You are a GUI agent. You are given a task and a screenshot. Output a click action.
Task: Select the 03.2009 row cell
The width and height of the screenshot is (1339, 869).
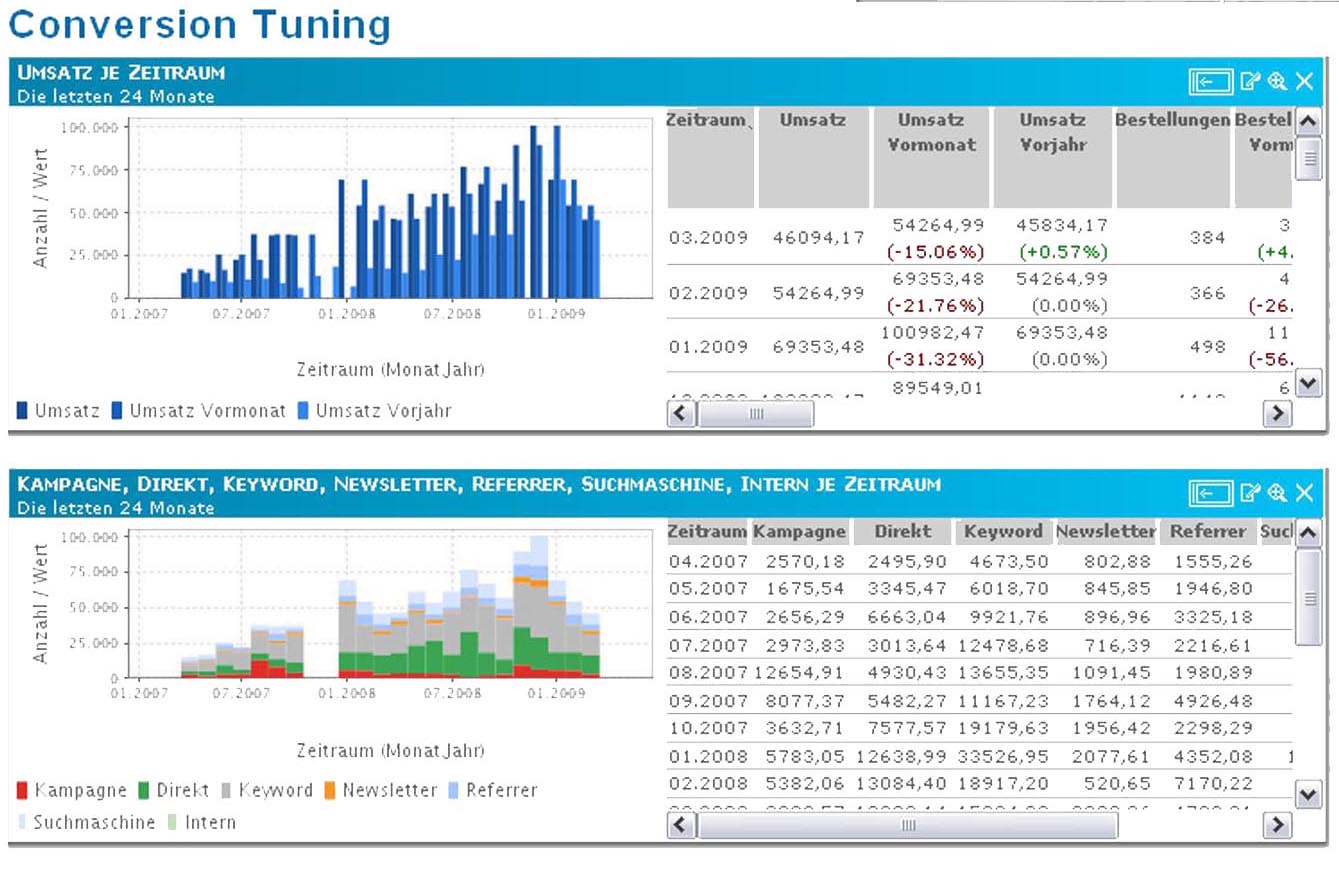[x=708, y=239]
